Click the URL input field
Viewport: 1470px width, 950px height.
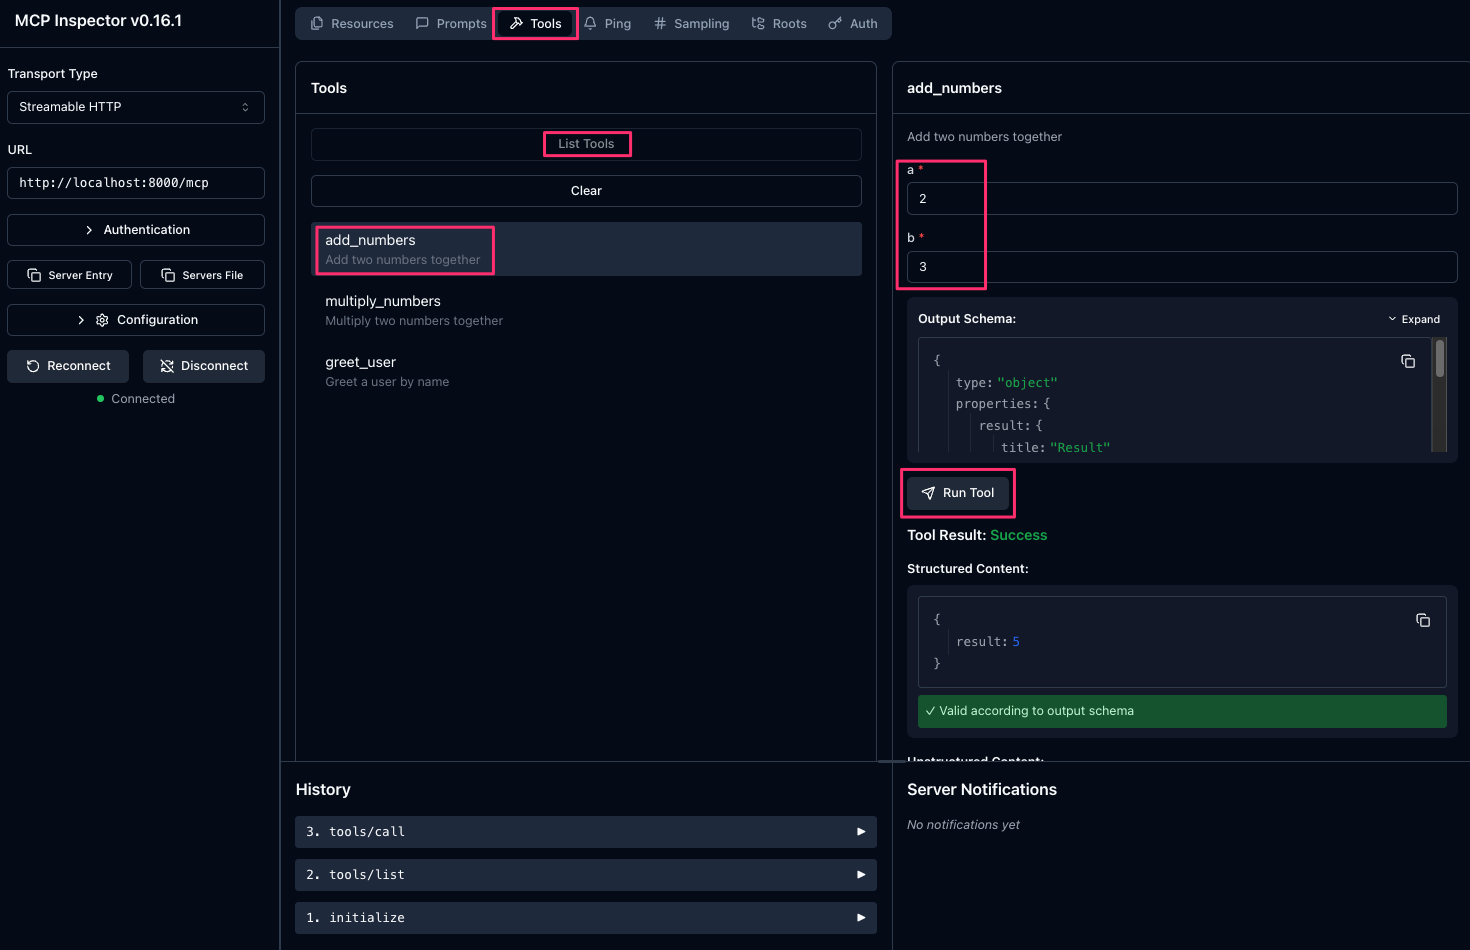click(x=136, y=183)
